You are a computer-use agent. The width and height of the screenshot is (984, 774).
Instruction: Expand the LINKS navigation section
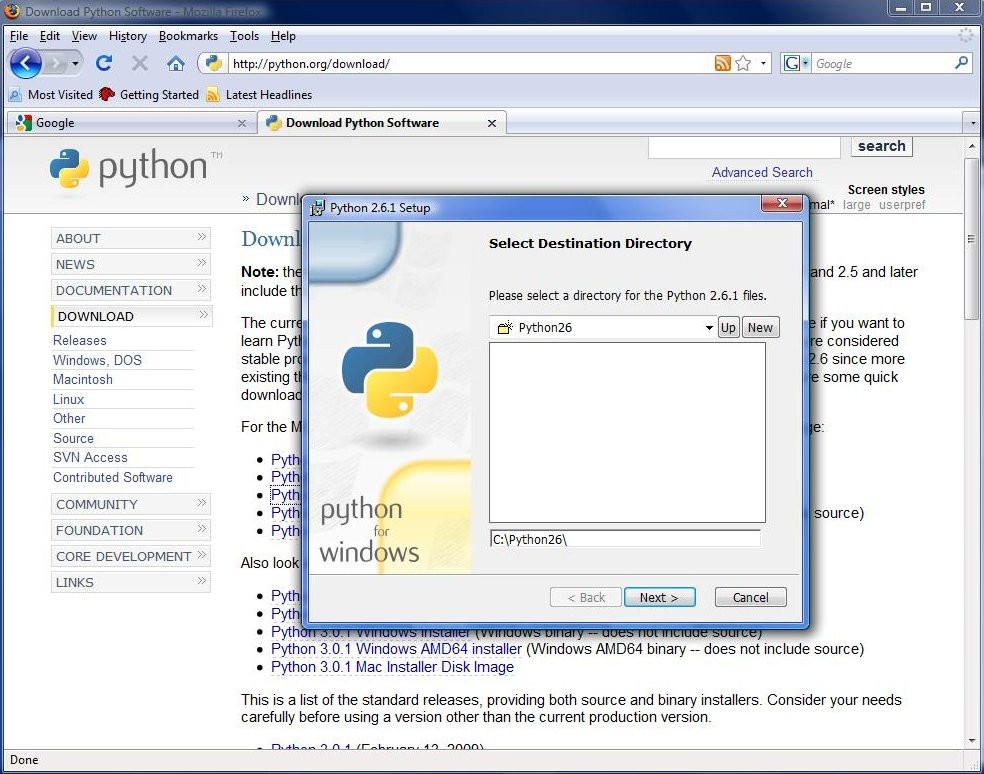point(131,583)
